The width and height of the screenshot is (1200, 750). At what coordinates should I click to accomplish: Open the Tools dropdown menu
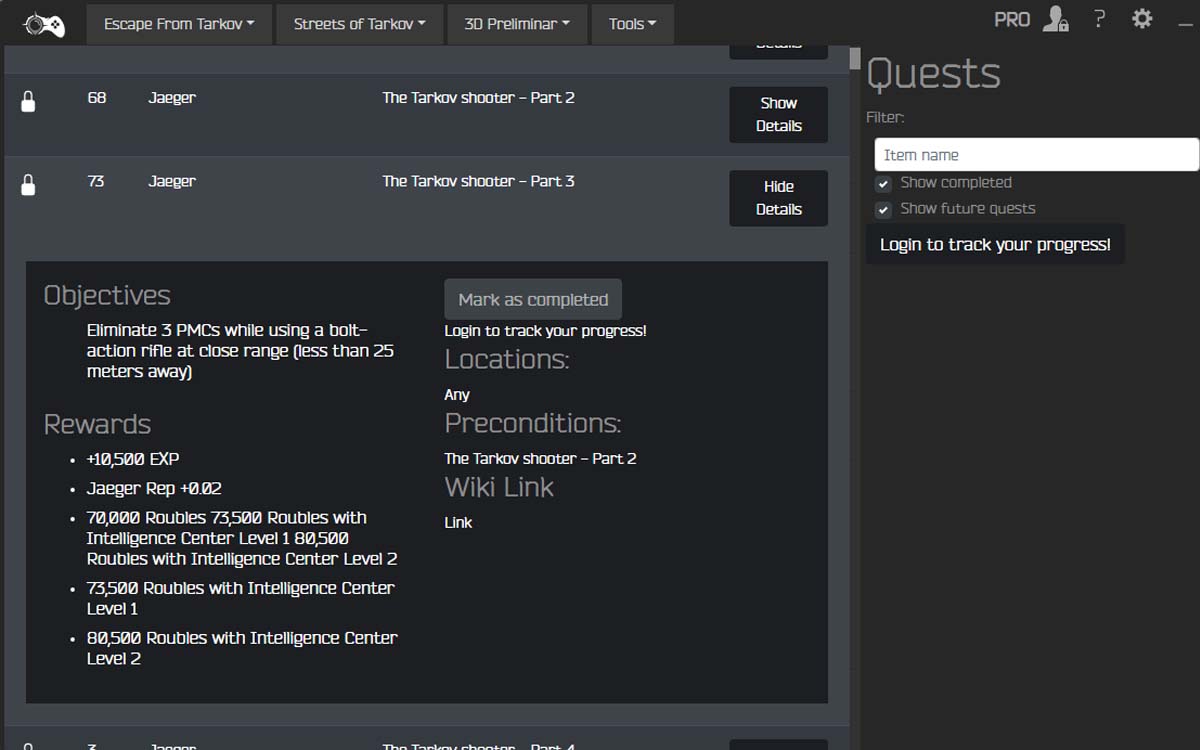(x=633, y=24)
